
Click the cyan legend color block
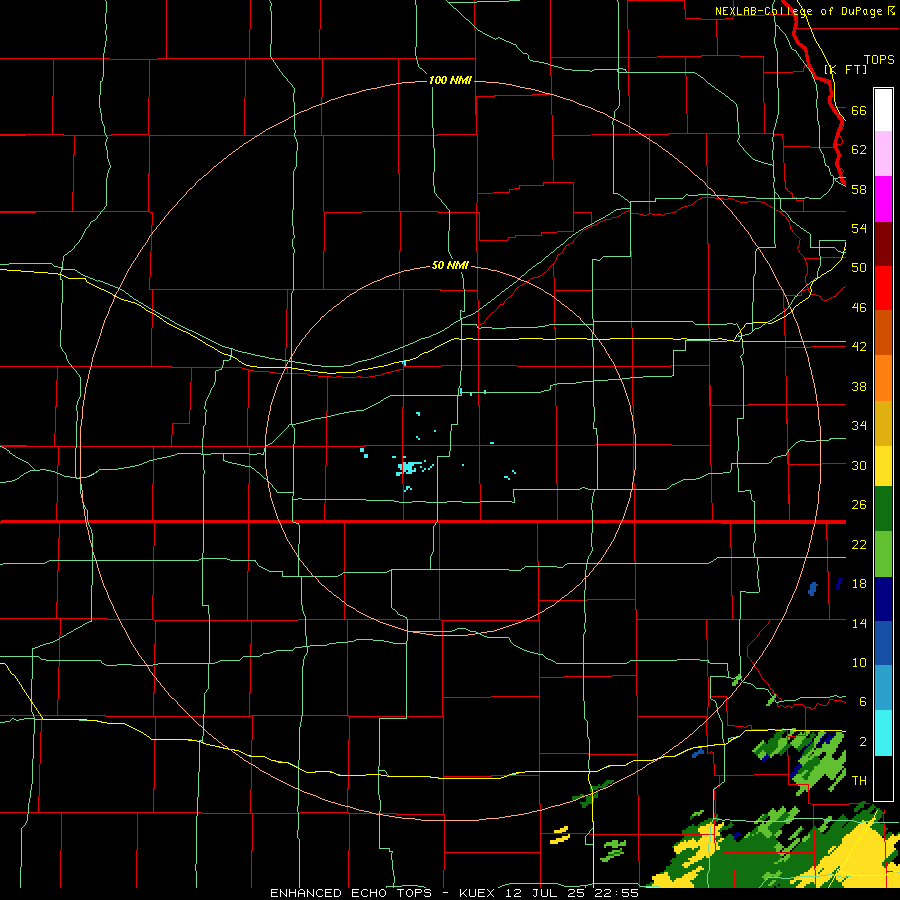coord(883,733)
